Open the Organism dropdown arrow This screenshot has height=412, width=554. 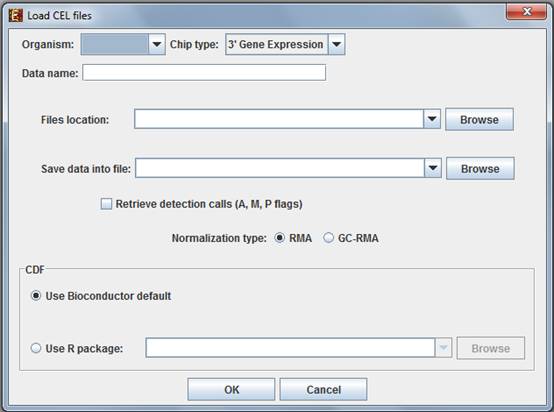(x=157, y=45)
